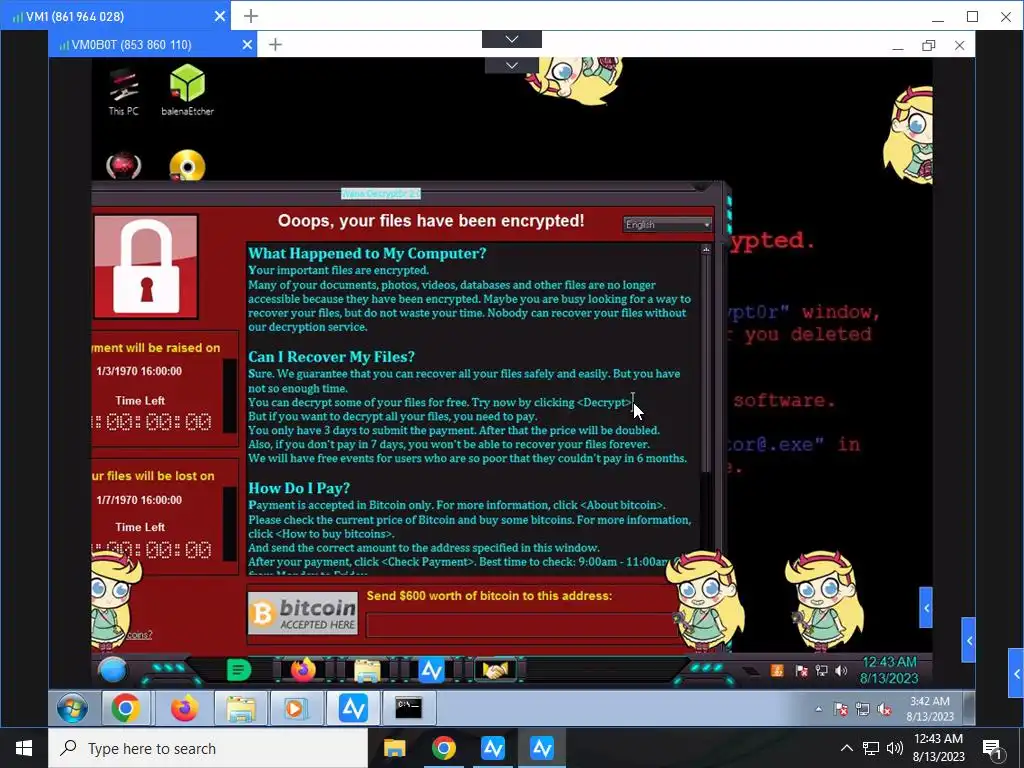Open File Explorer on the dark themed taskbar
Screen dimensions: 1024x768
[367, 671]
